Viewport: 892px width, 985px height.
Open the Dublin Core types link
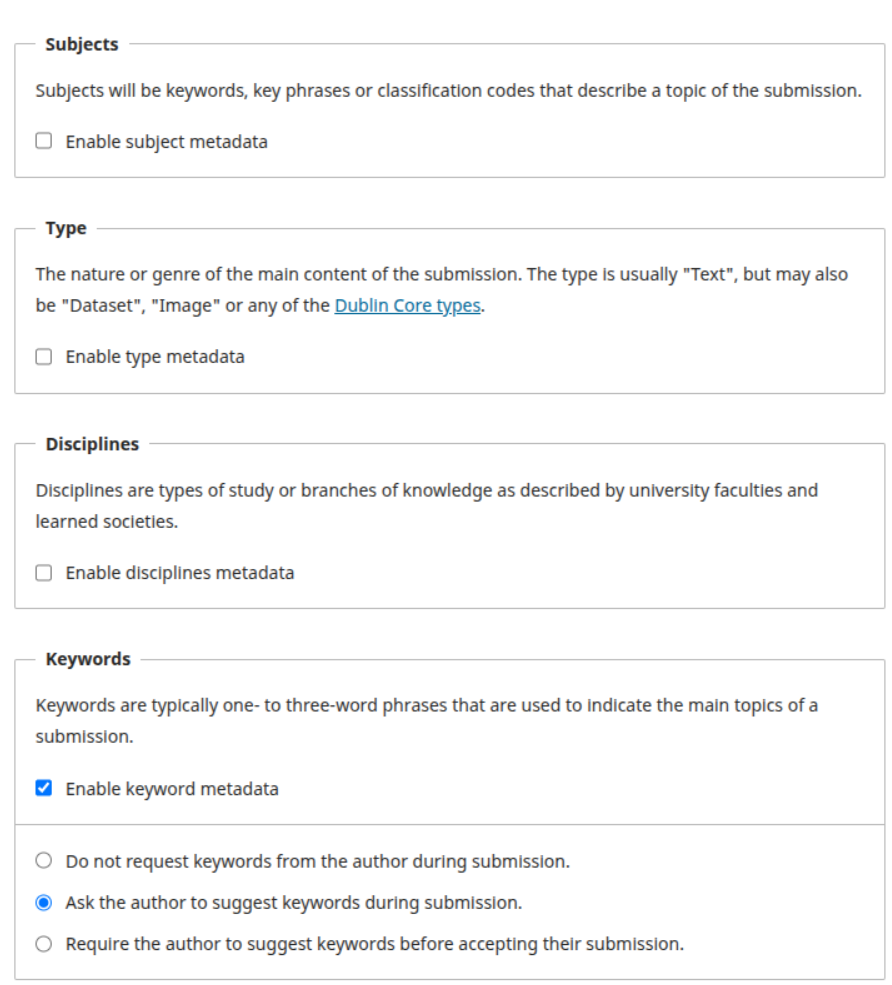coord(408,306)
